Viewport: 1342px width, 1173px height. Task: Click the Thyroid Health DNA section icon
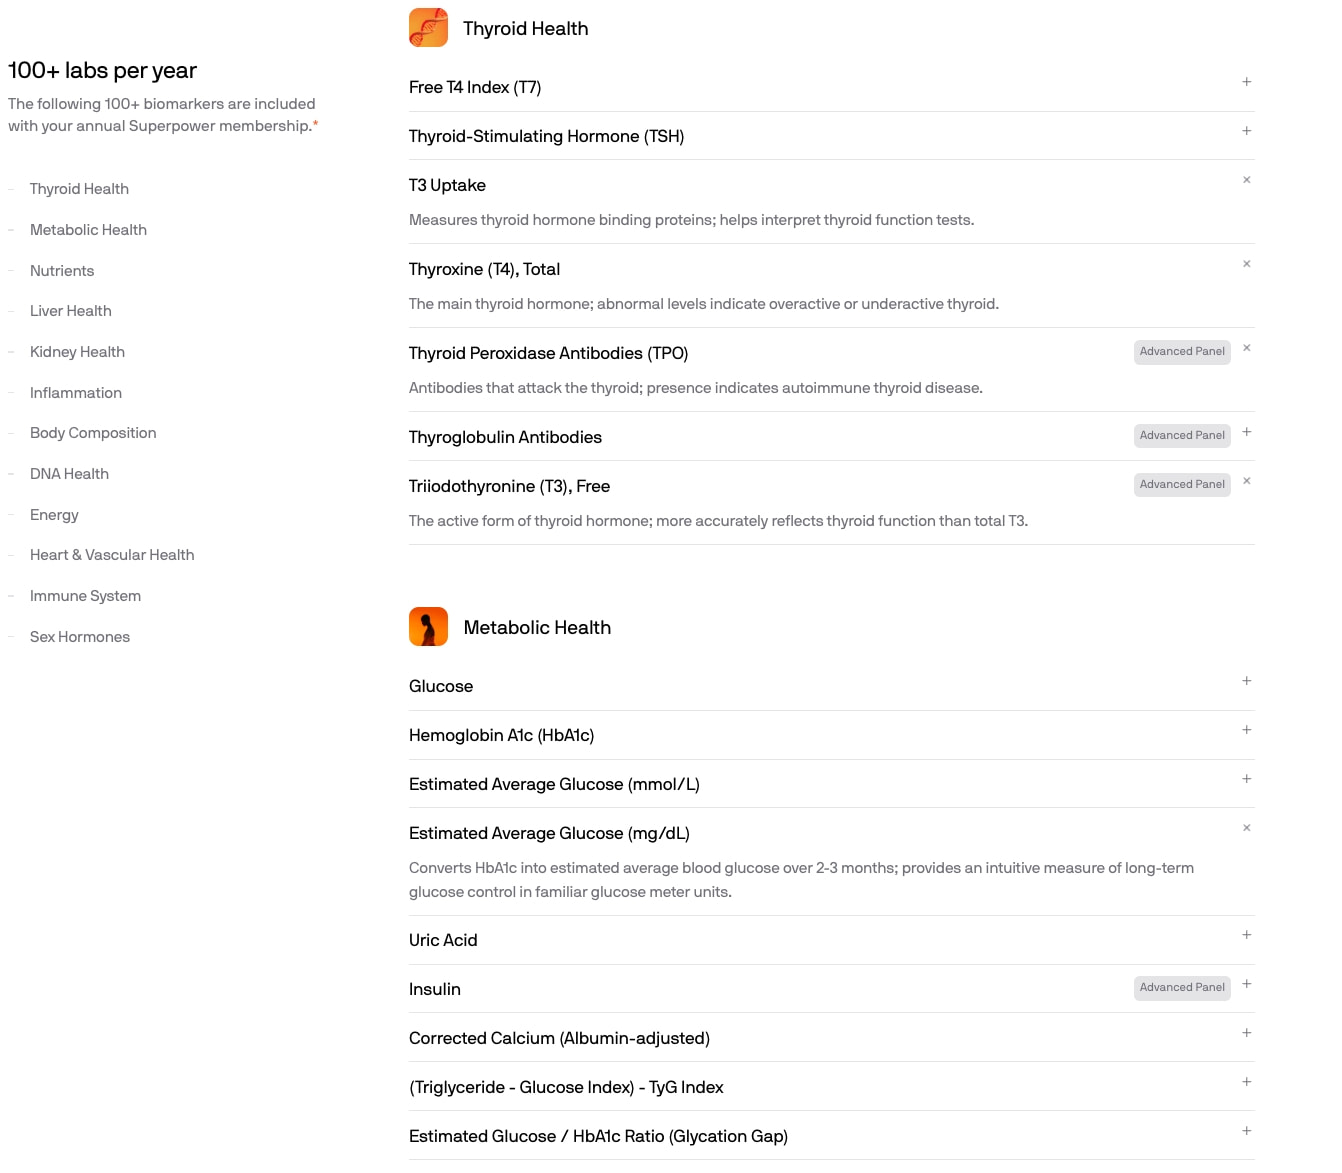point(428,28)
